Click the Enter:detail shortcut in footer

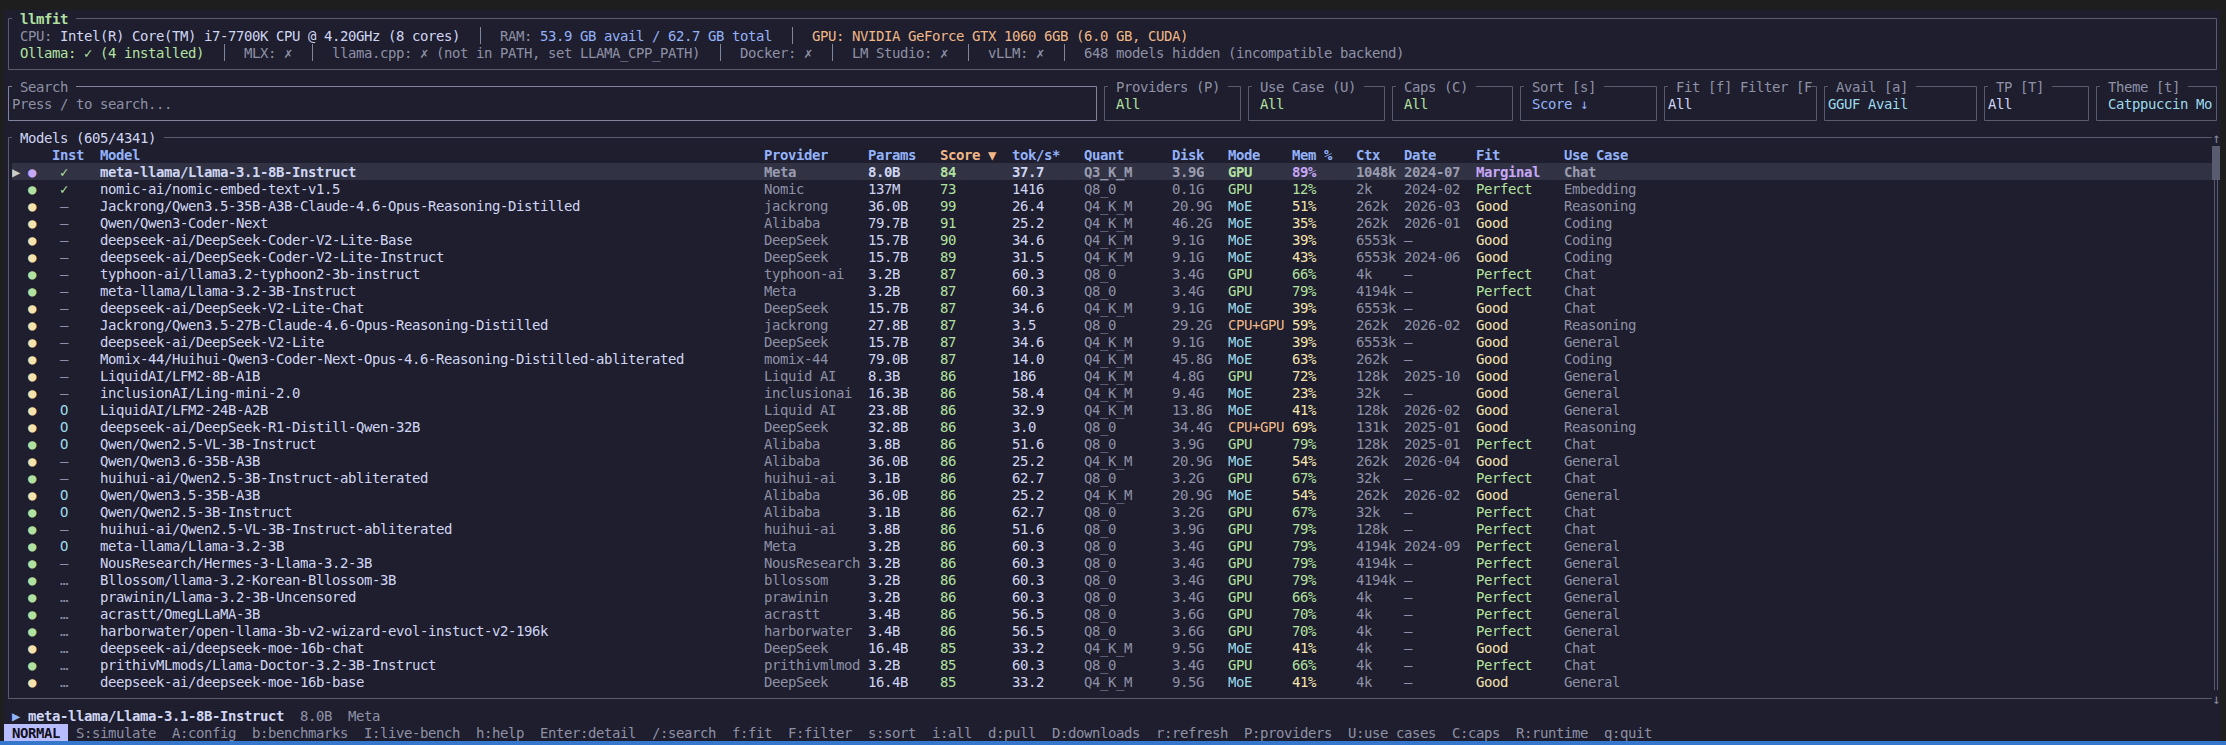[588, 733]
